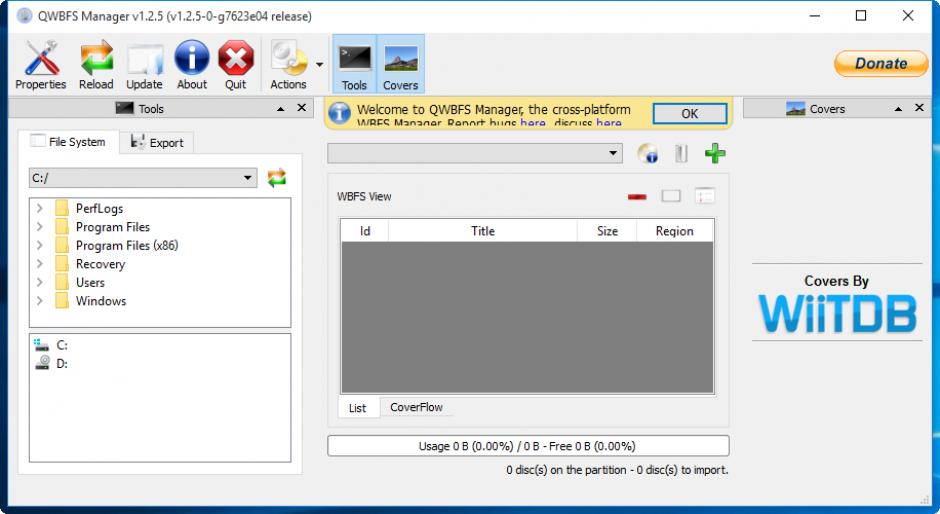
Task: Expand the Recovery folder
Action: [x=40, y=264]
